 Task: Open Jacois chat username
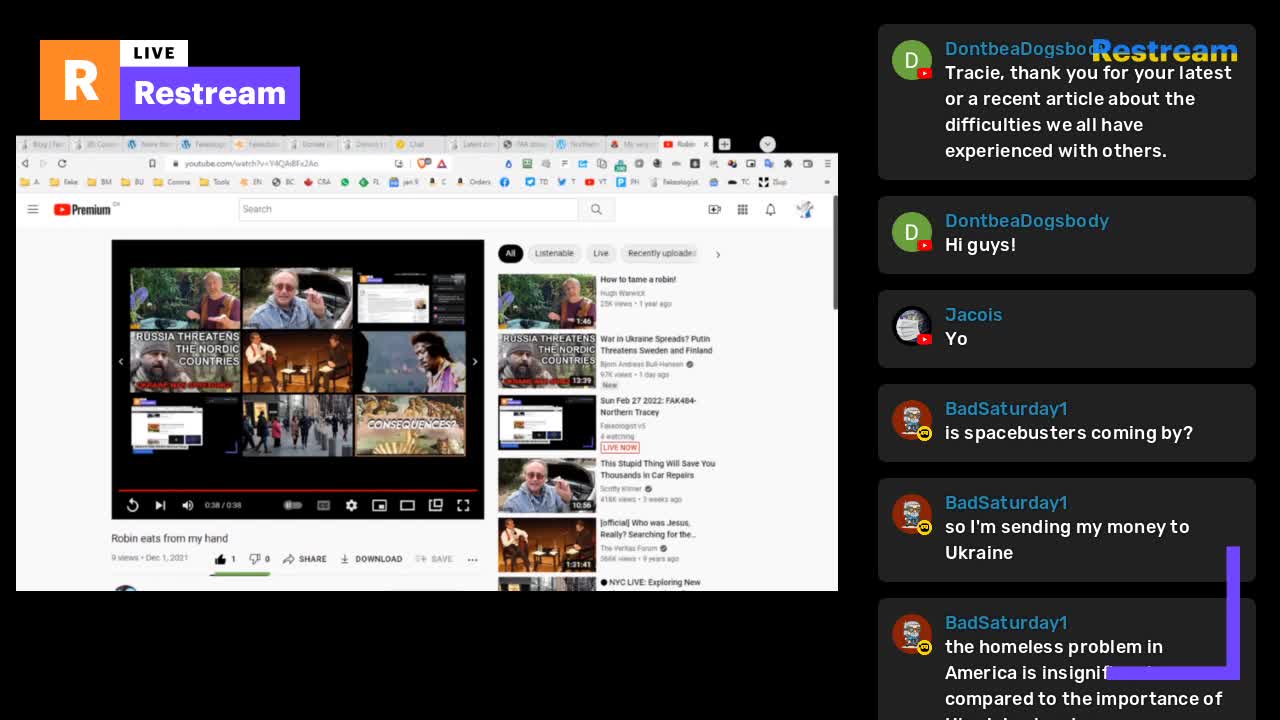[x=973, y=314]
